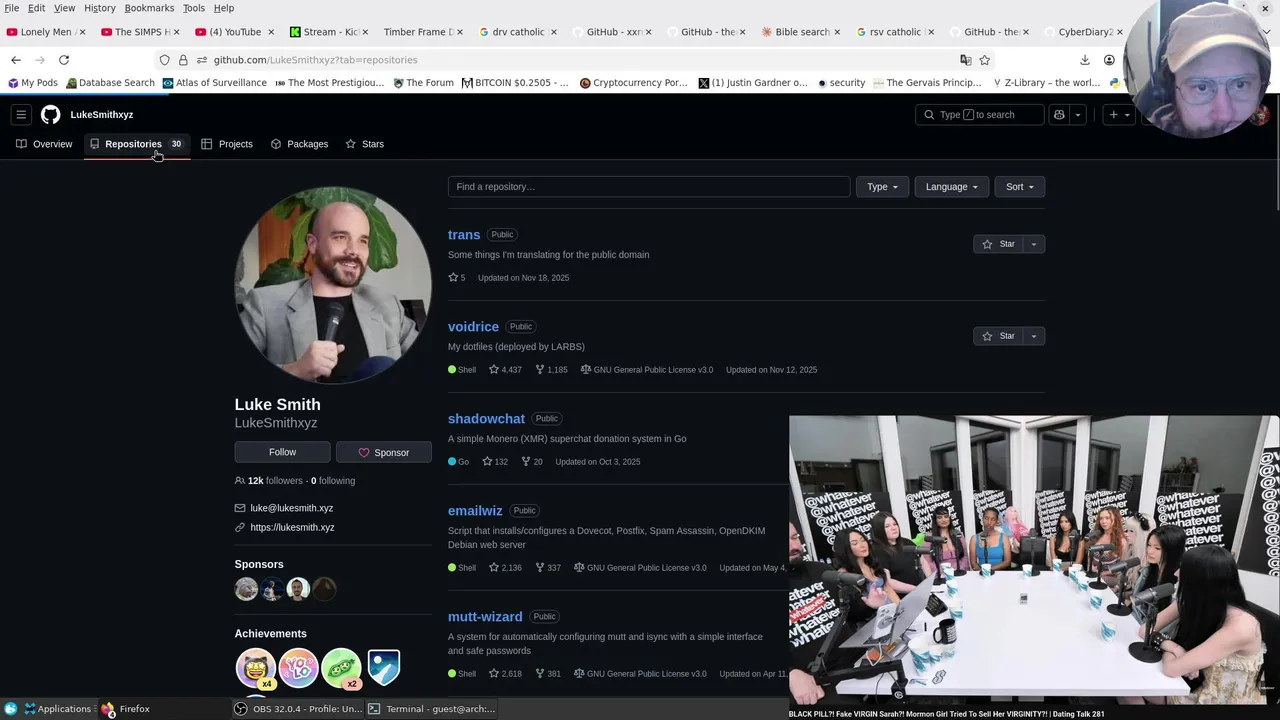
Task: Open the Firefox downloads icon
Action: click(1084, 60)
